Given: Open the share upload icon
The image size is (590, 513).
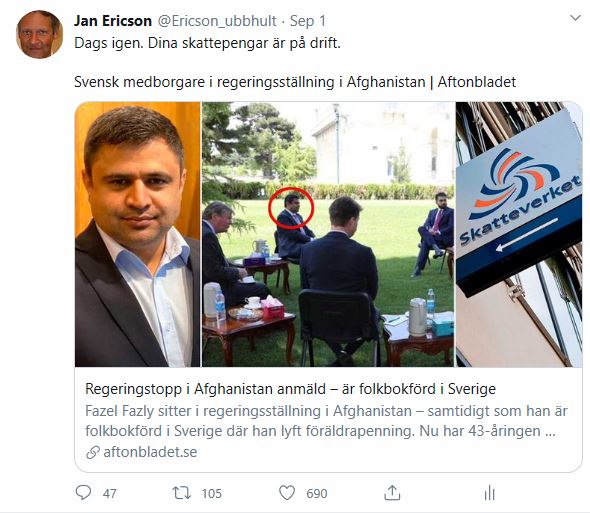Looking at the screenshot, I should click(x=392, y=493).
